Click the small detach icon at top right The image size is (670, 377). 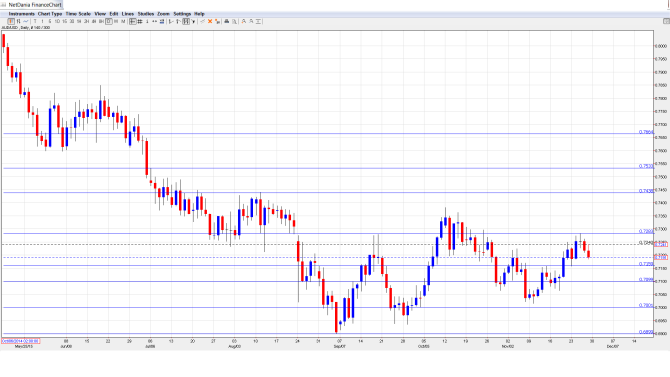666,21
